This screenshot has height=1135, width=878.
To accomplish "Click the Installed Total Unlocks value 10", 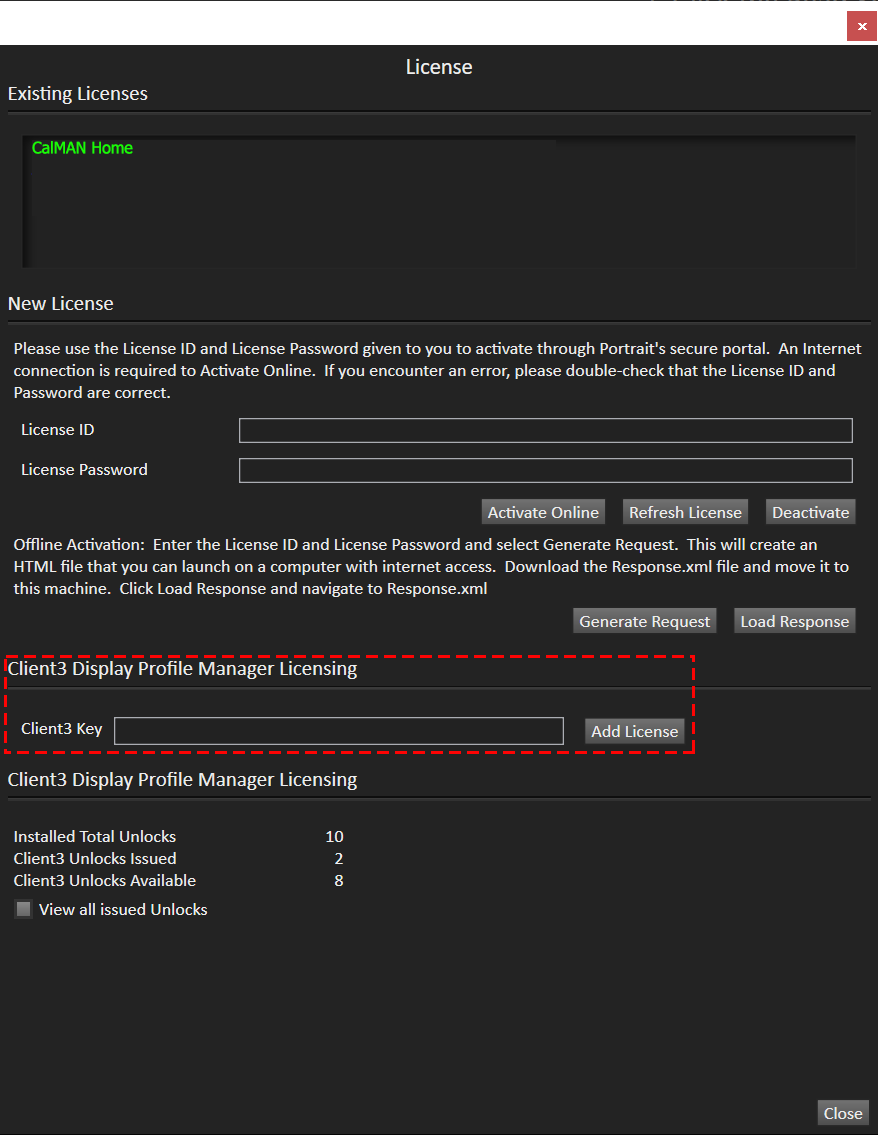I will point(334,836).
